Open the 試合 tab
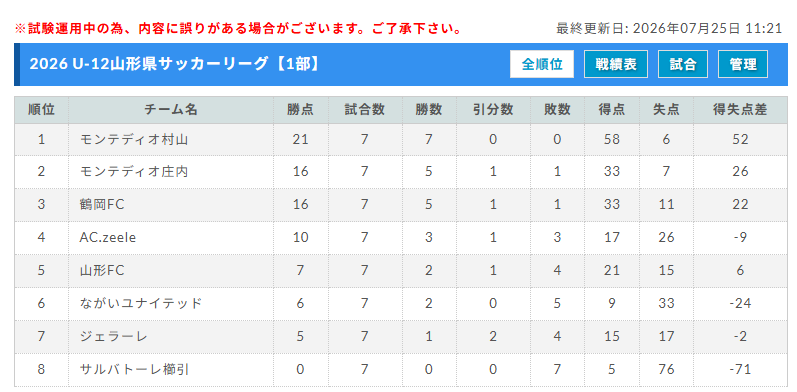Image resolution: width=797 pixels, height=392 pixels. pos(683,64)
